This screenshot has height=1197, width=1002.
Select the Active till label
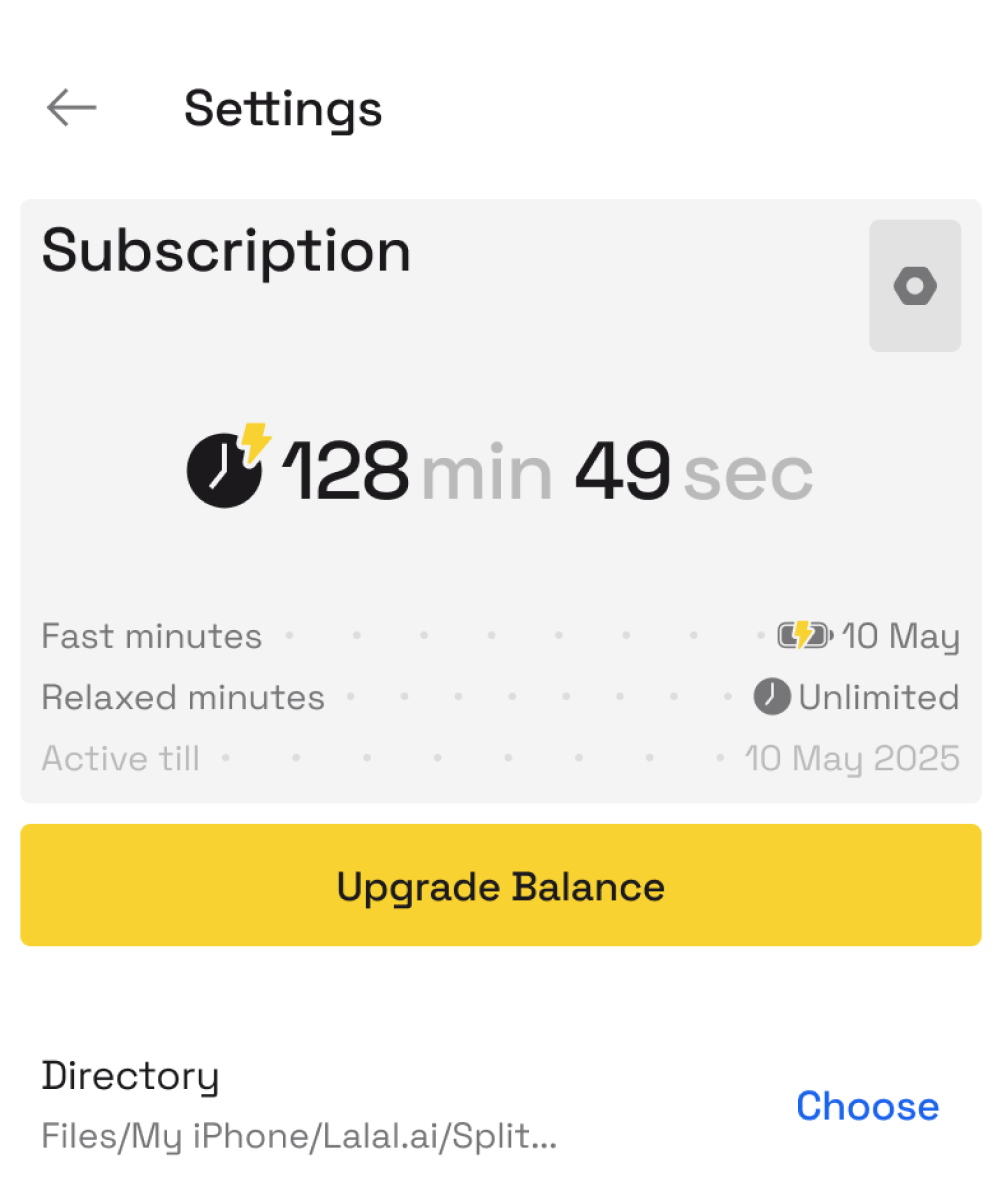tap(120, 759)
